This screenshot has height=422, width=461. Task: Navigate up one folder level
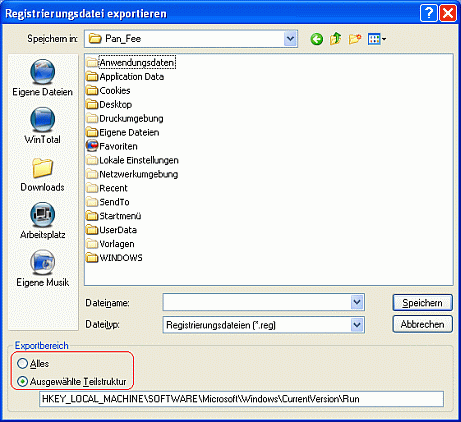point(336,39)
